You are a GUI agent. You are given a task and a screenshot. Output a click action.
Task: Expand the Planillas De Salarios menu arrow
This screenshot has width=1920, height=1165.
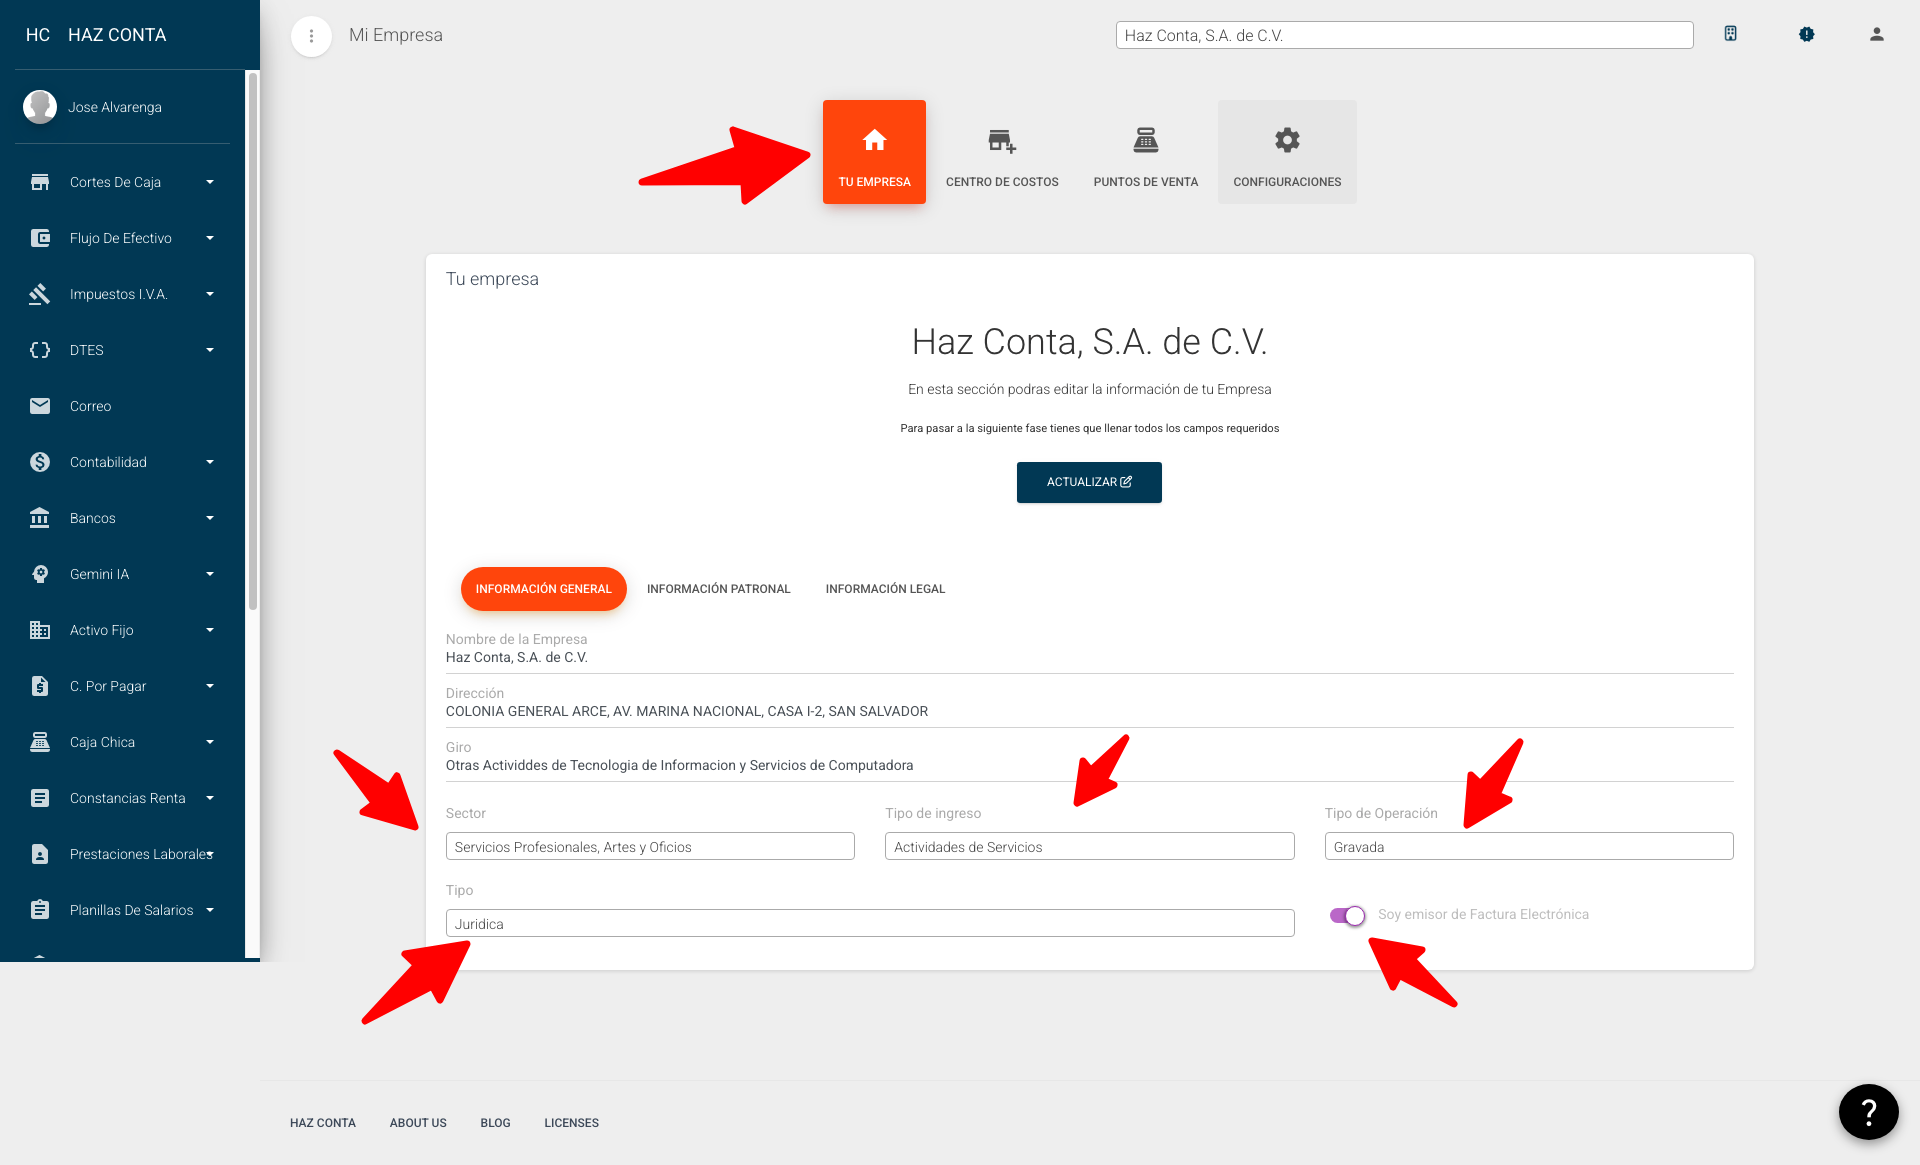(210, 910)
